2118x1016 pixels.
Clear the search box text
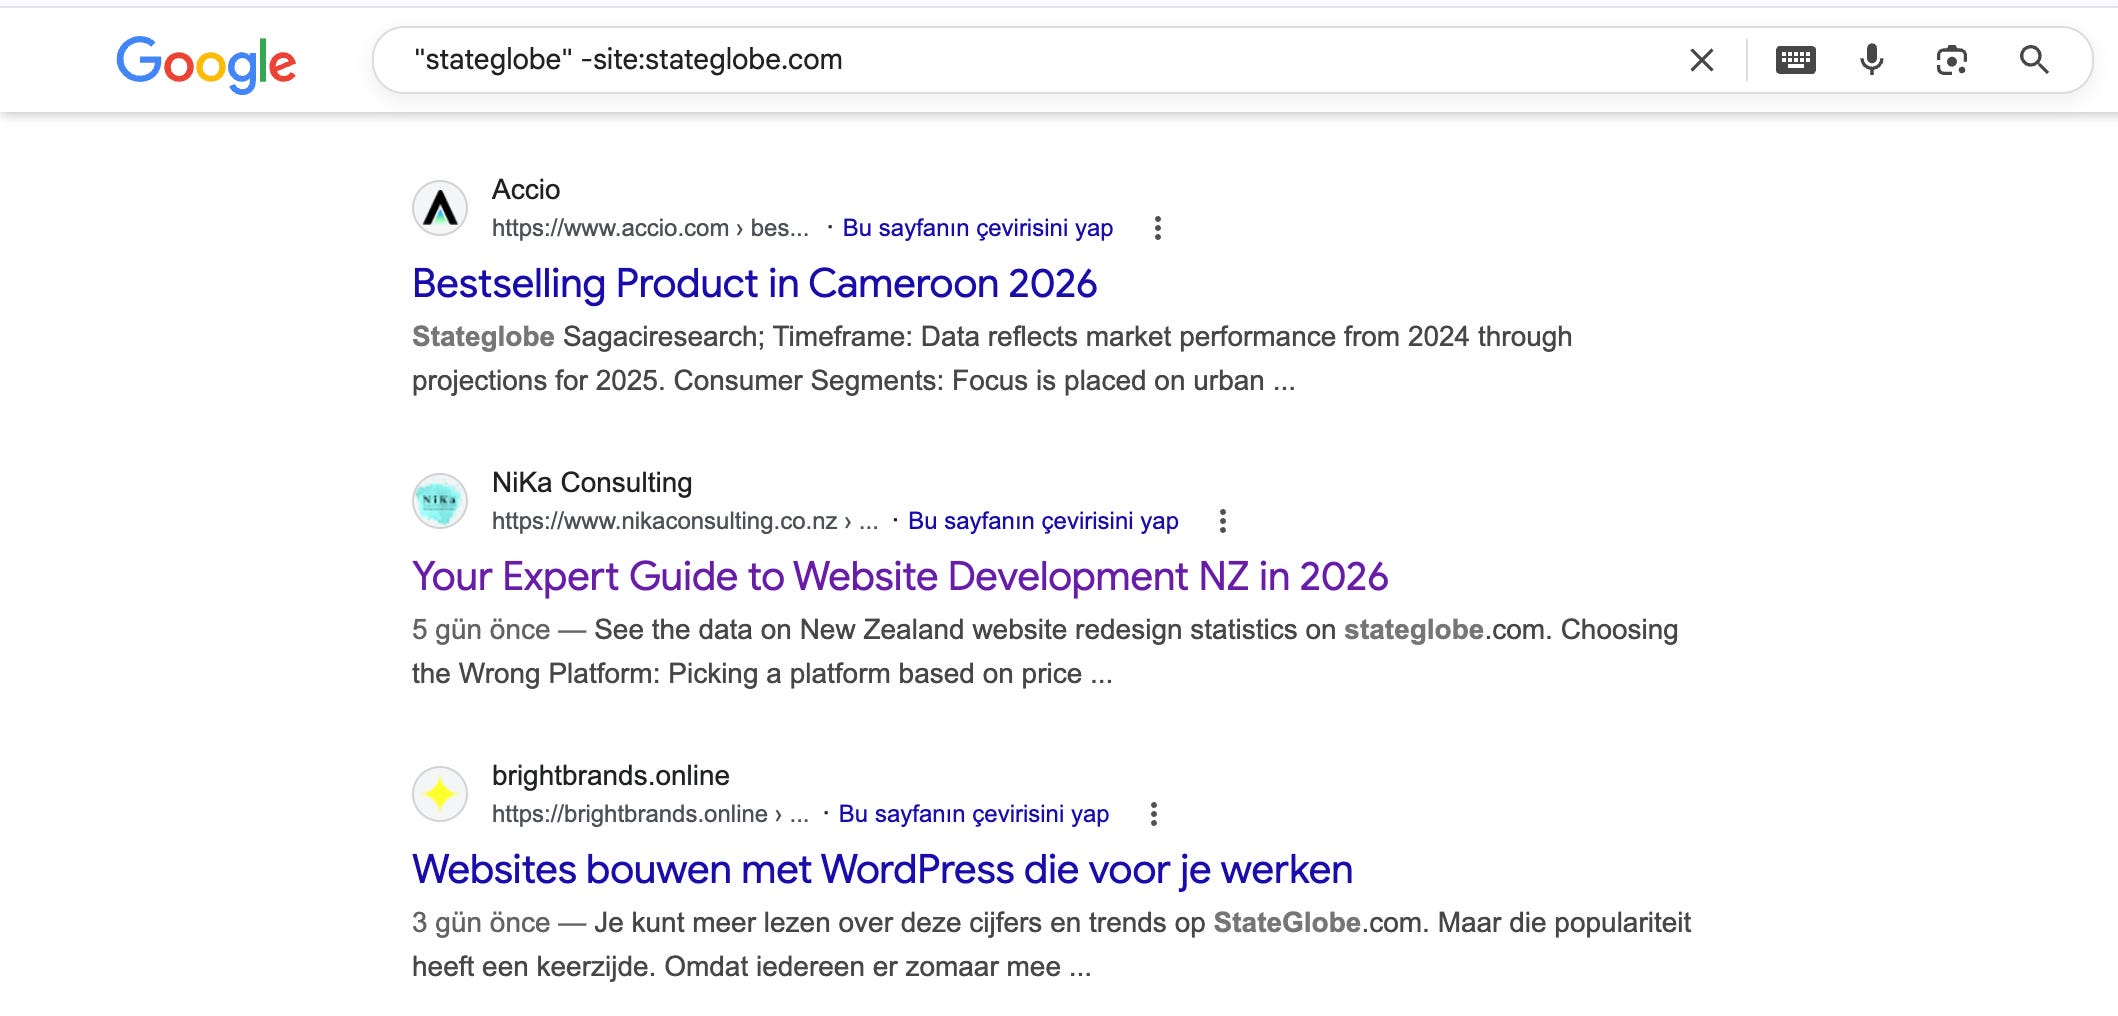pos(1701,60)
